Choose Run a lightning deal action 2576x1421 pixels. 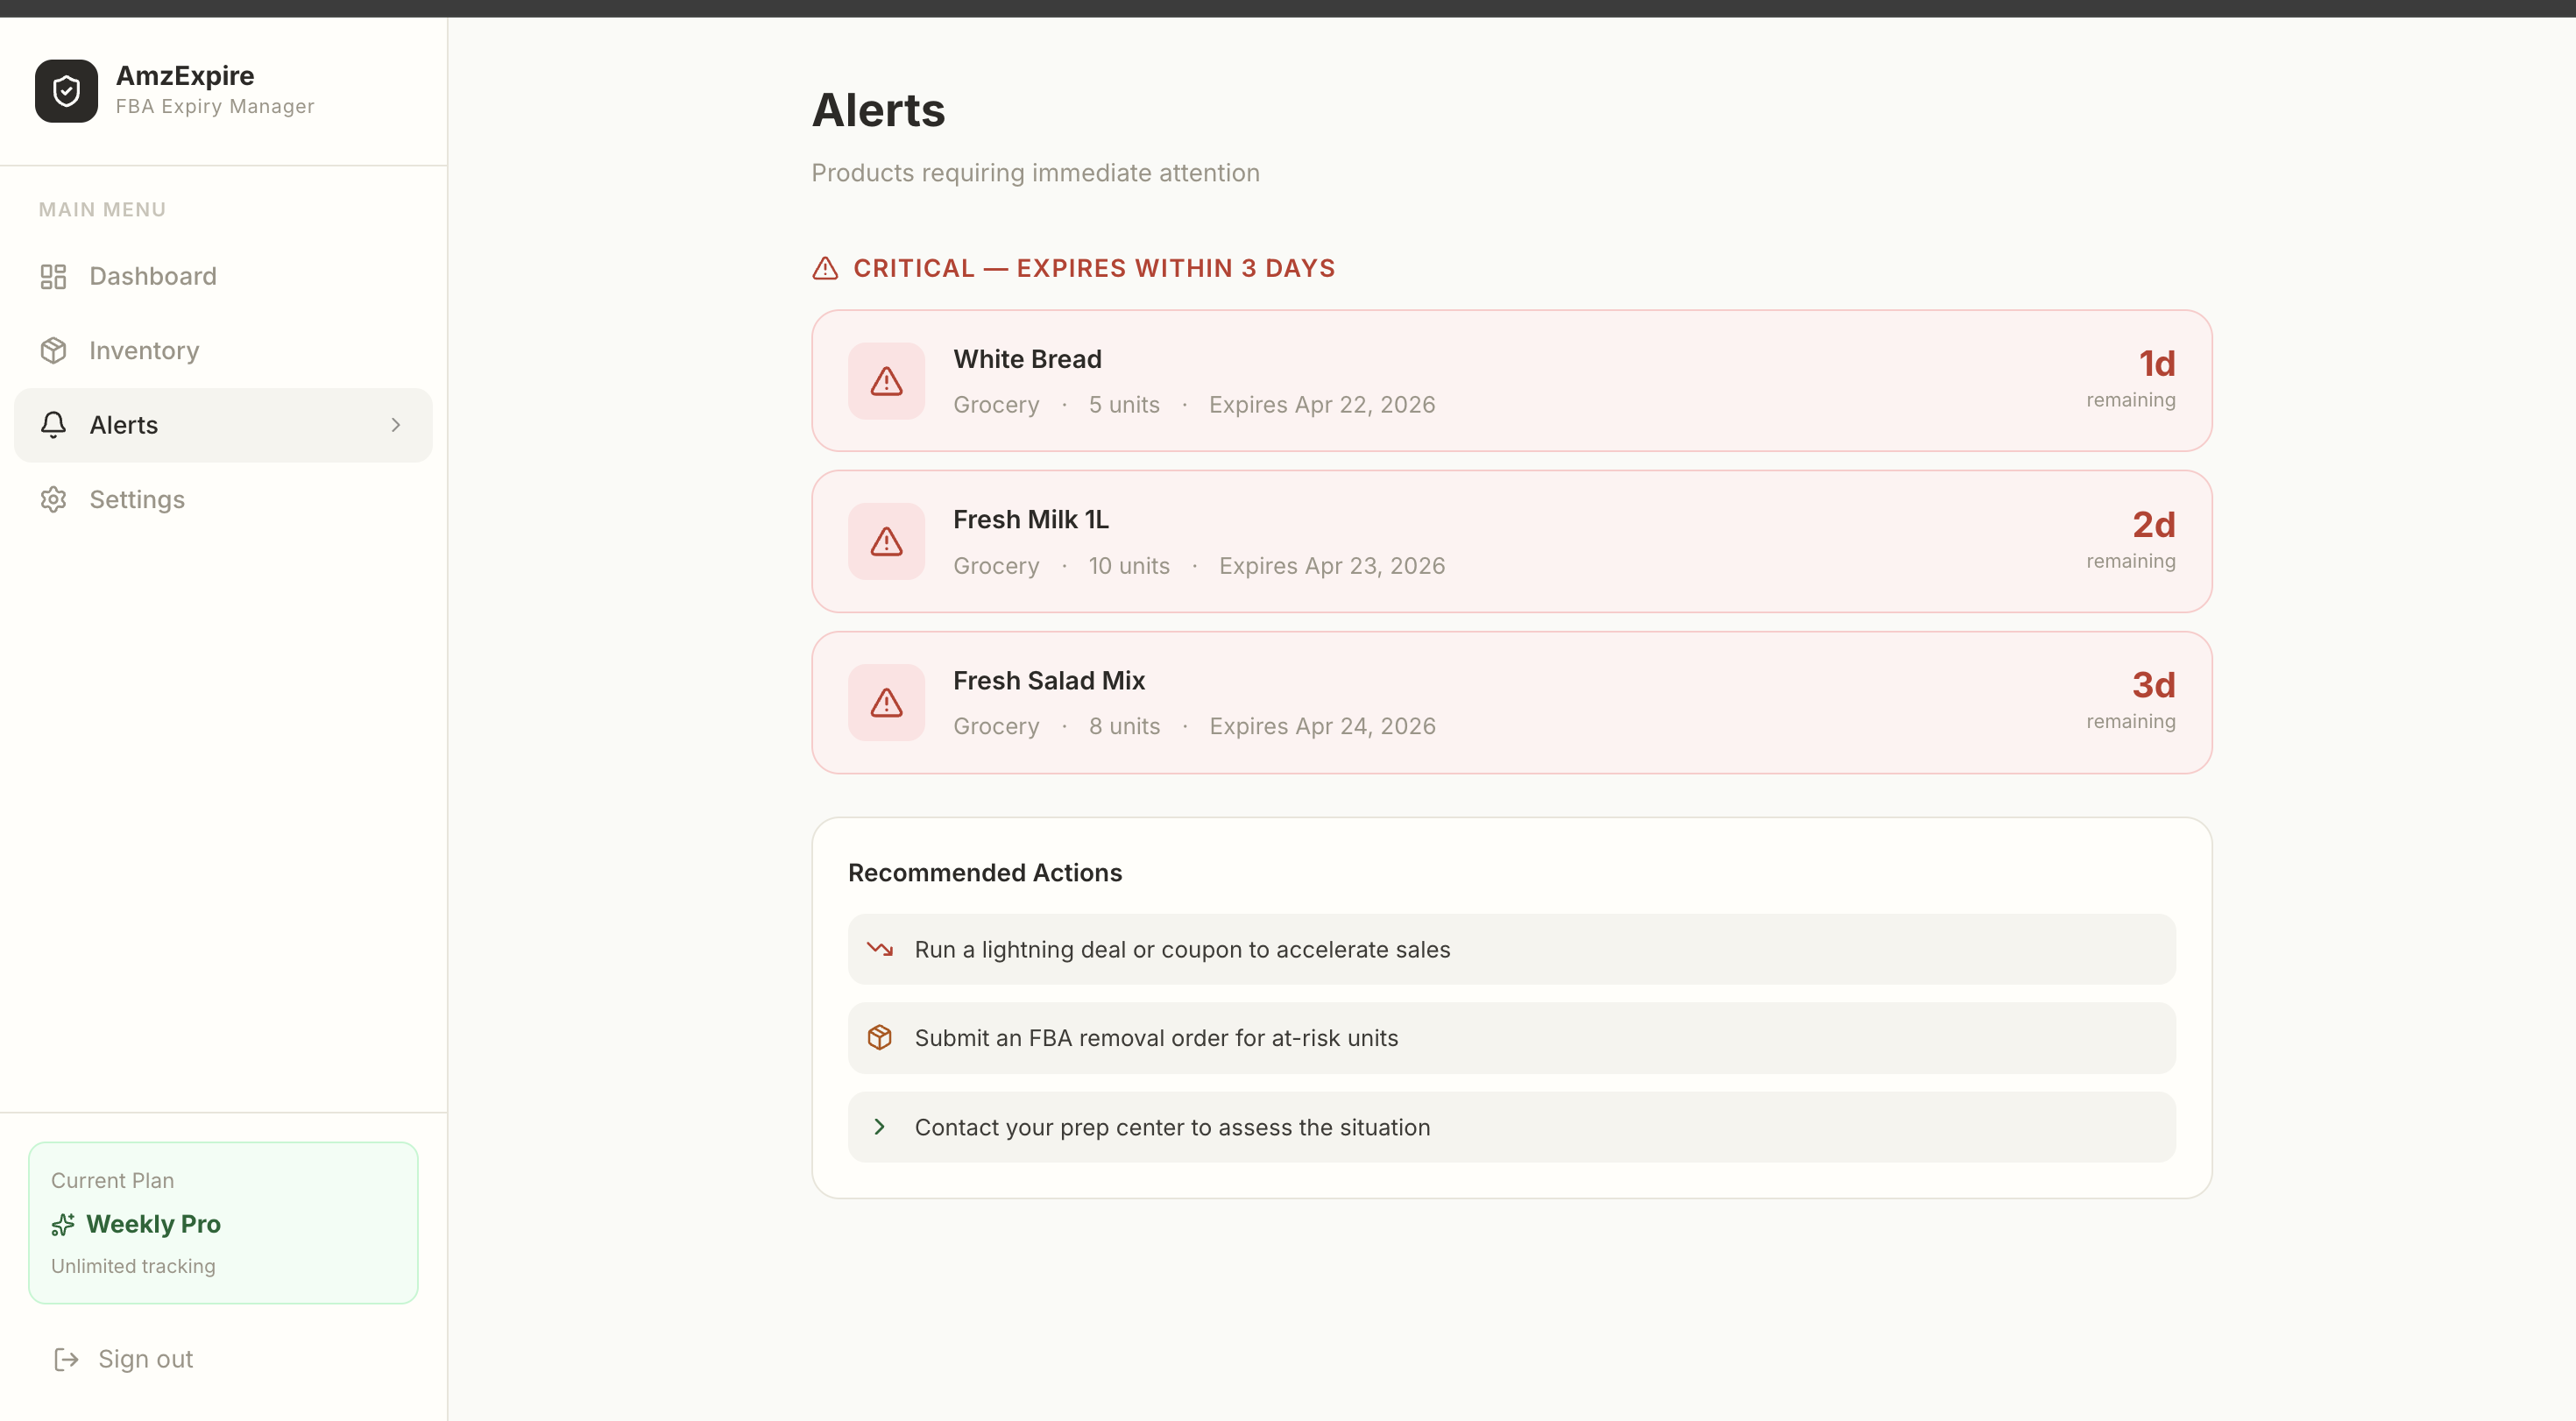click(x=1511, y=949)
